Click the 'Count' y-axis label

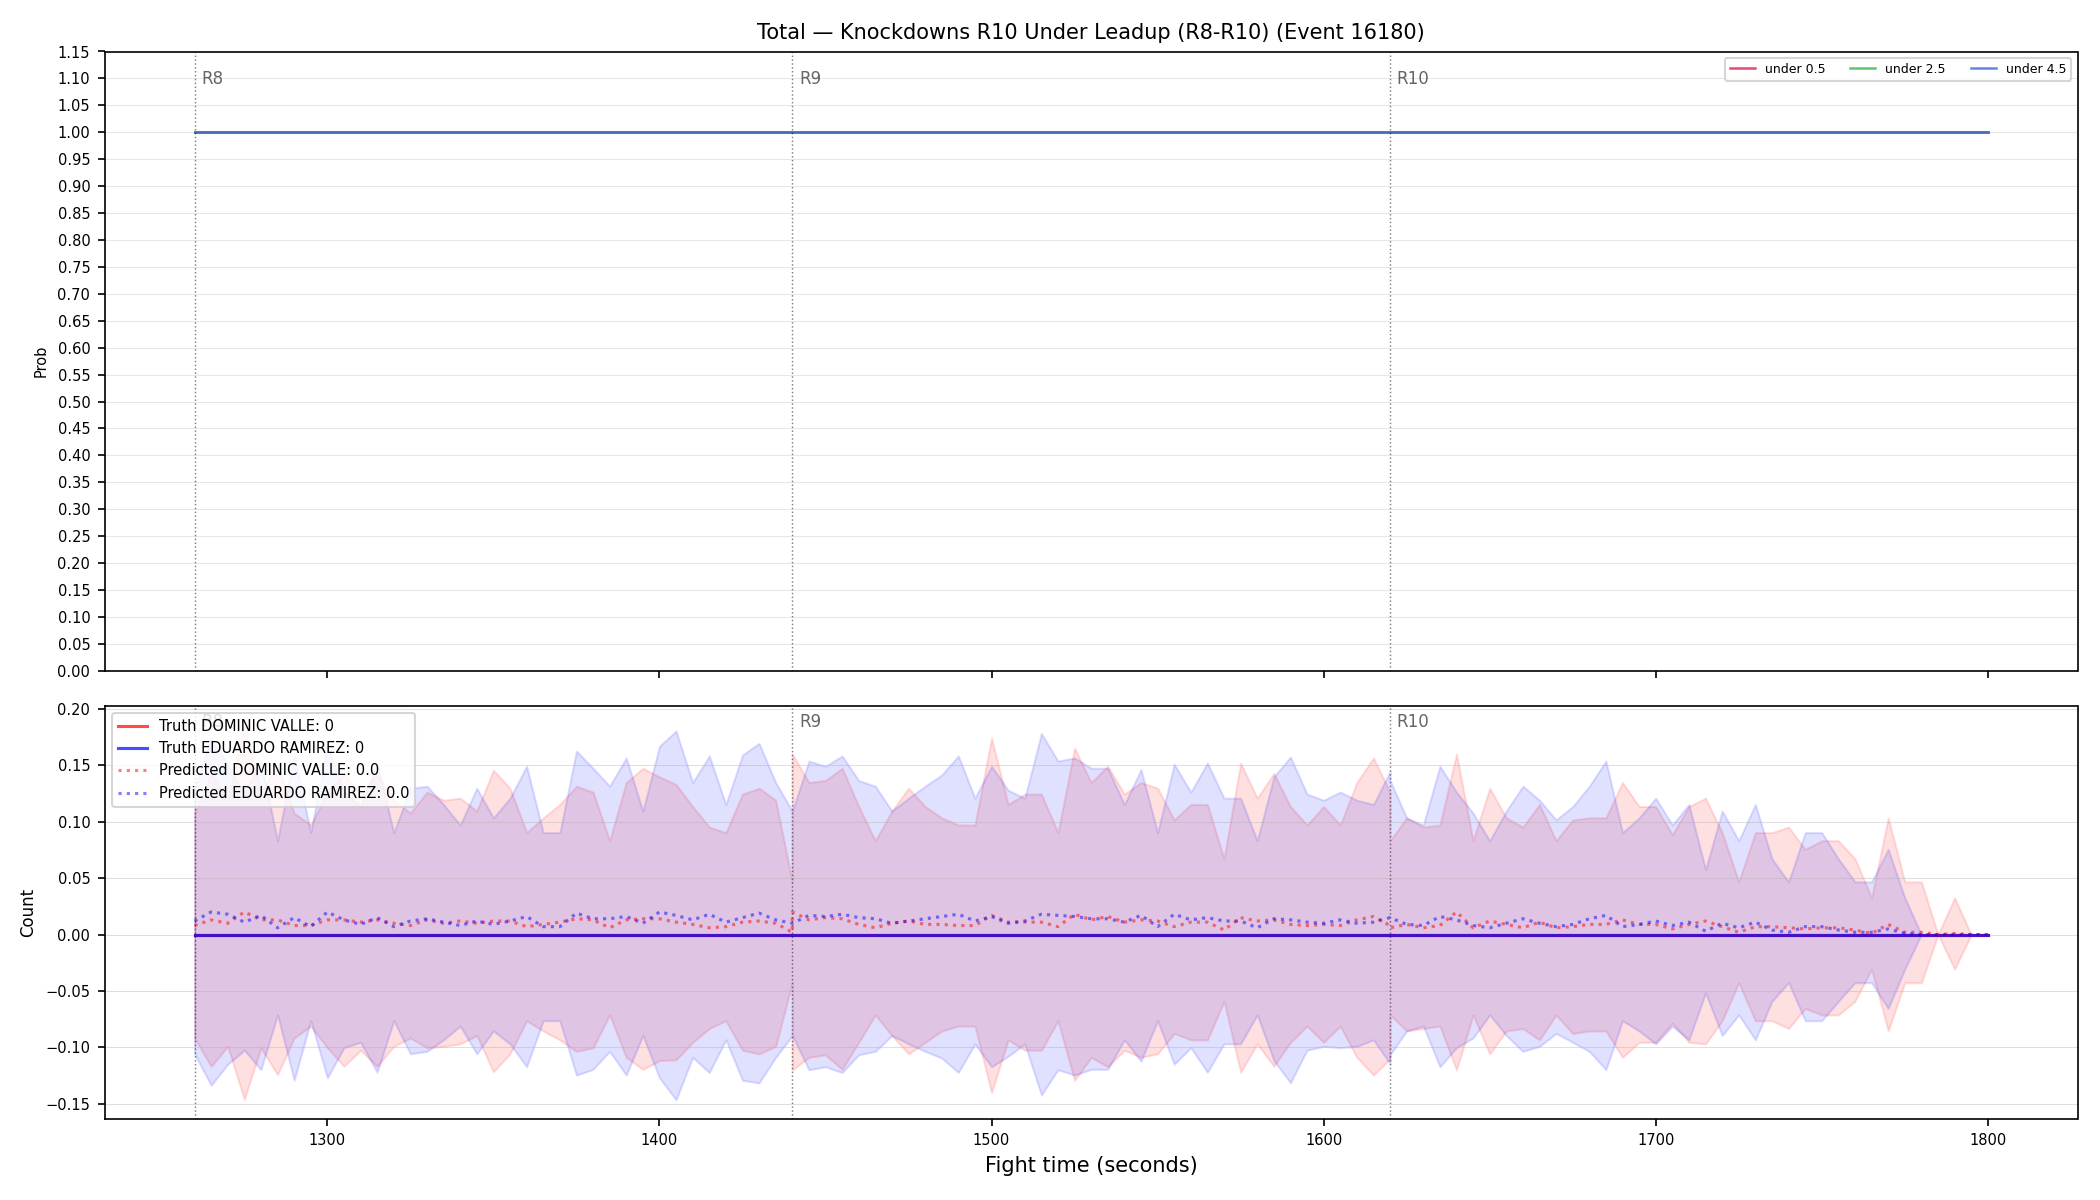[x=27, y=913]
